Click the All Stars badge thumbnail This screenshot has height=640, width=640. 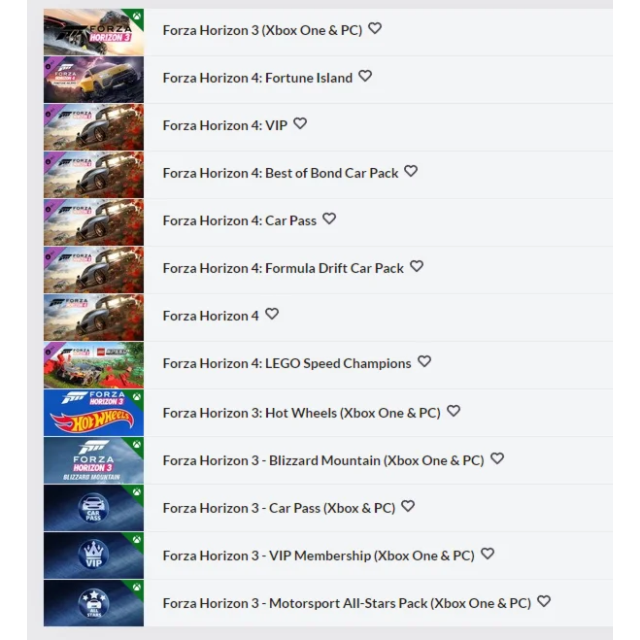tap(93, 603)
